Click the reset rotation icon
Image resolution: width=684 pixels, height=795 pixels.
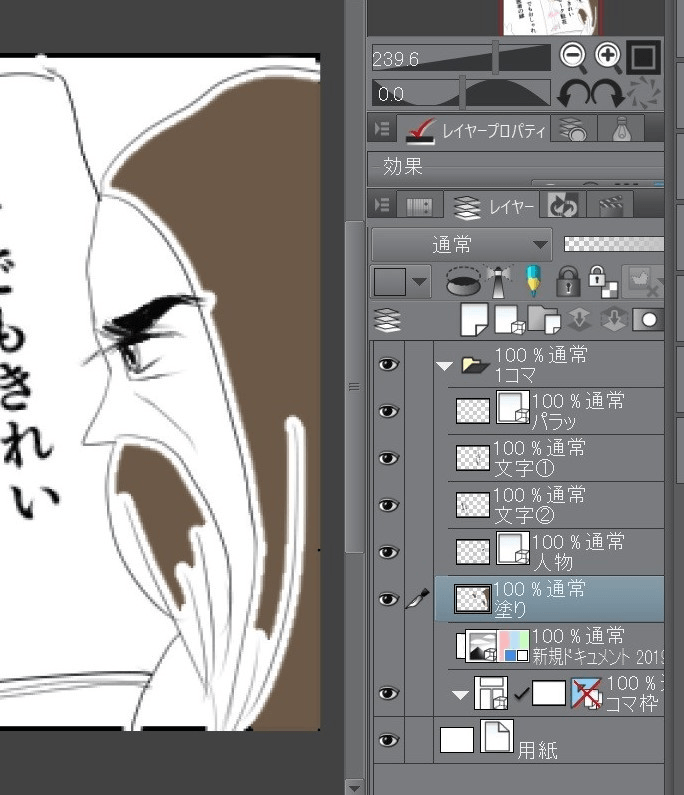(644, 92)
